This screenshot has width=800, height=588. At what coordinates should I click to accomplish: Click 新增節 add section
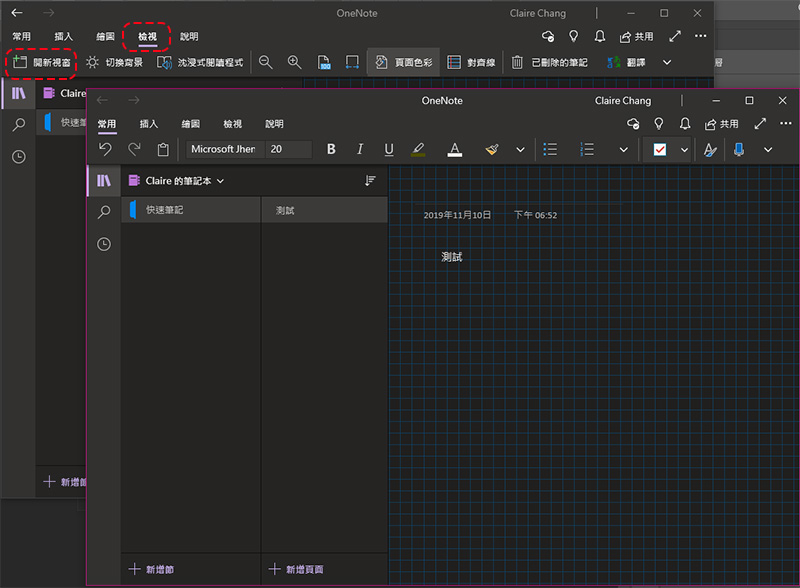[152, 569]
